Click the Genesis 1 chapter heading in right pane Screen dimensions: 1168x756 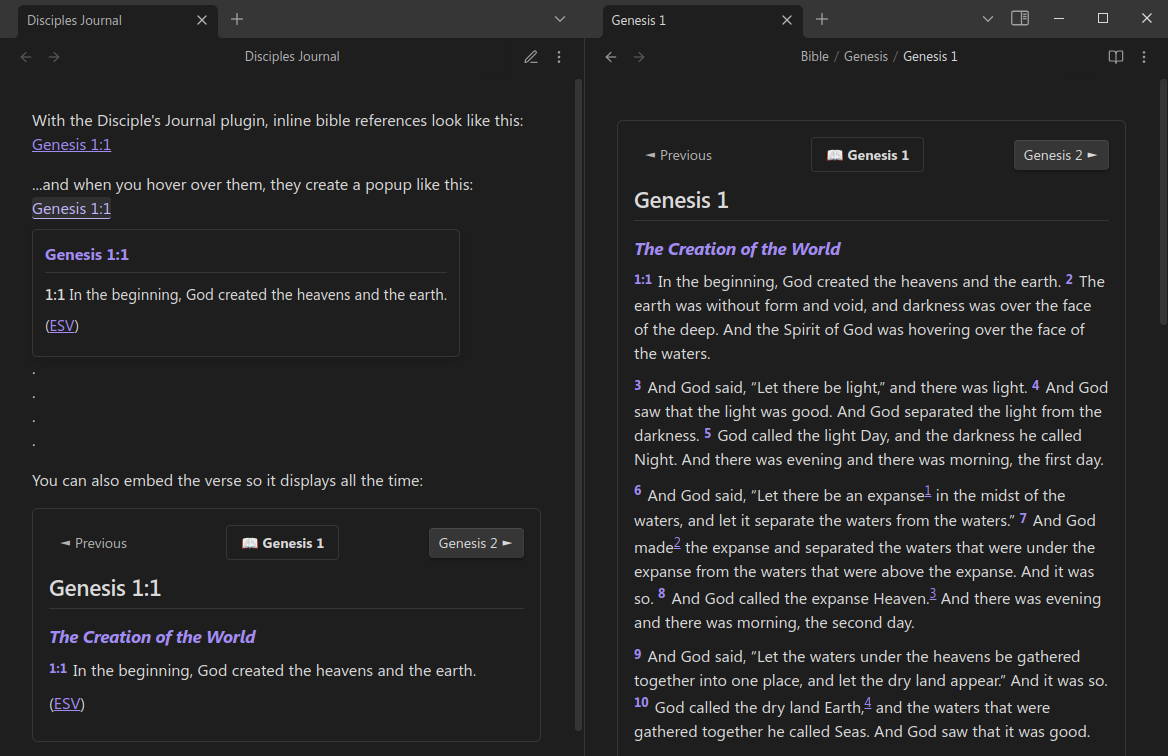coord(681,200)
